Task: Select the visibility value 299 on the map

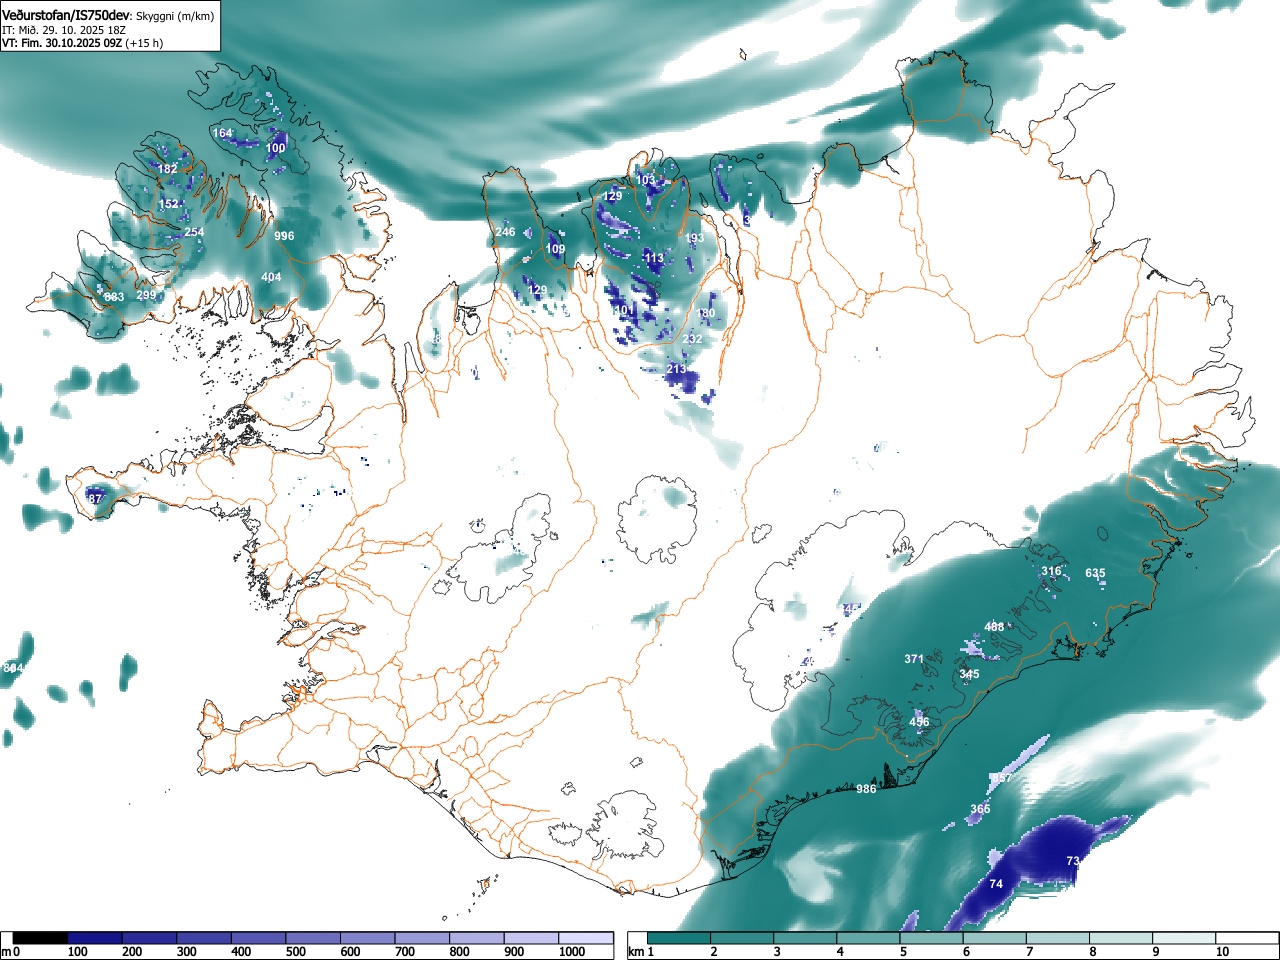Action: click(146, 295)
